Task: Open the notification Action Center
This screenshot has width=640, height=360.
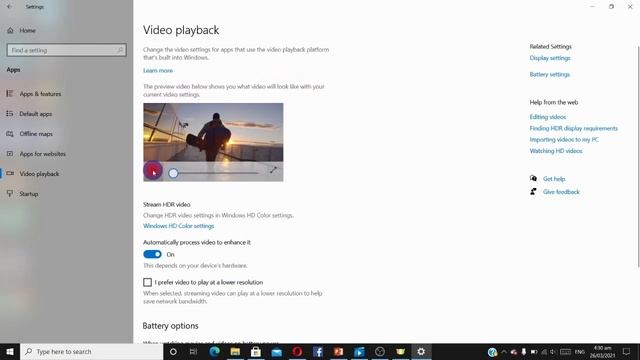Action: pos(627,351)
